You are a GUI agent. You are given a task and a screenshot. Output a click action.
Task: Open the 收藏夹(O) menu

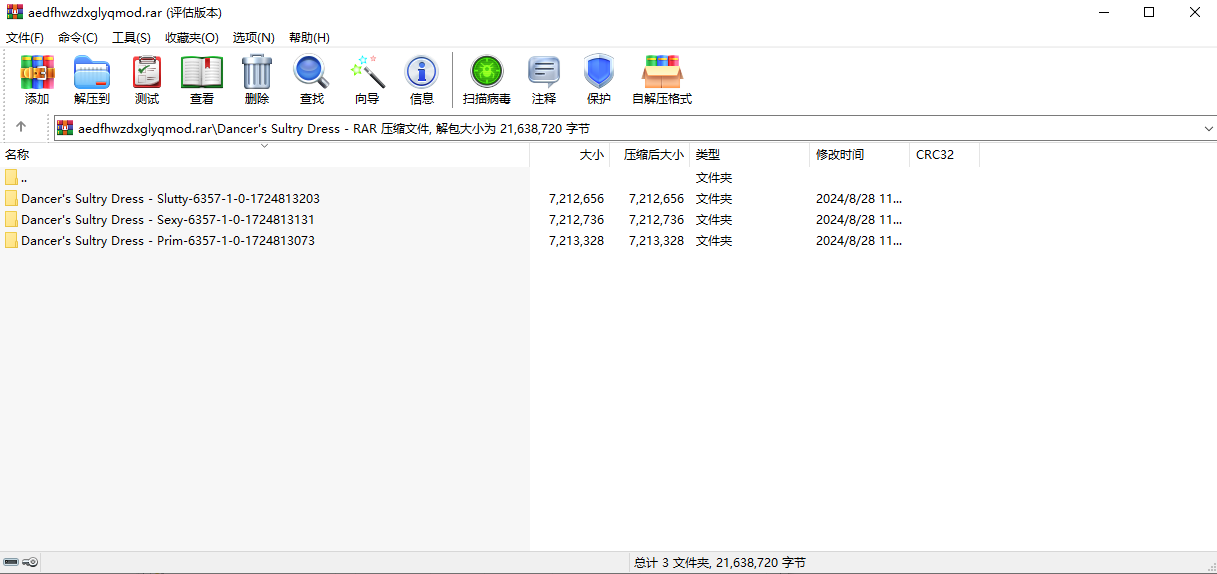point(192,37)
